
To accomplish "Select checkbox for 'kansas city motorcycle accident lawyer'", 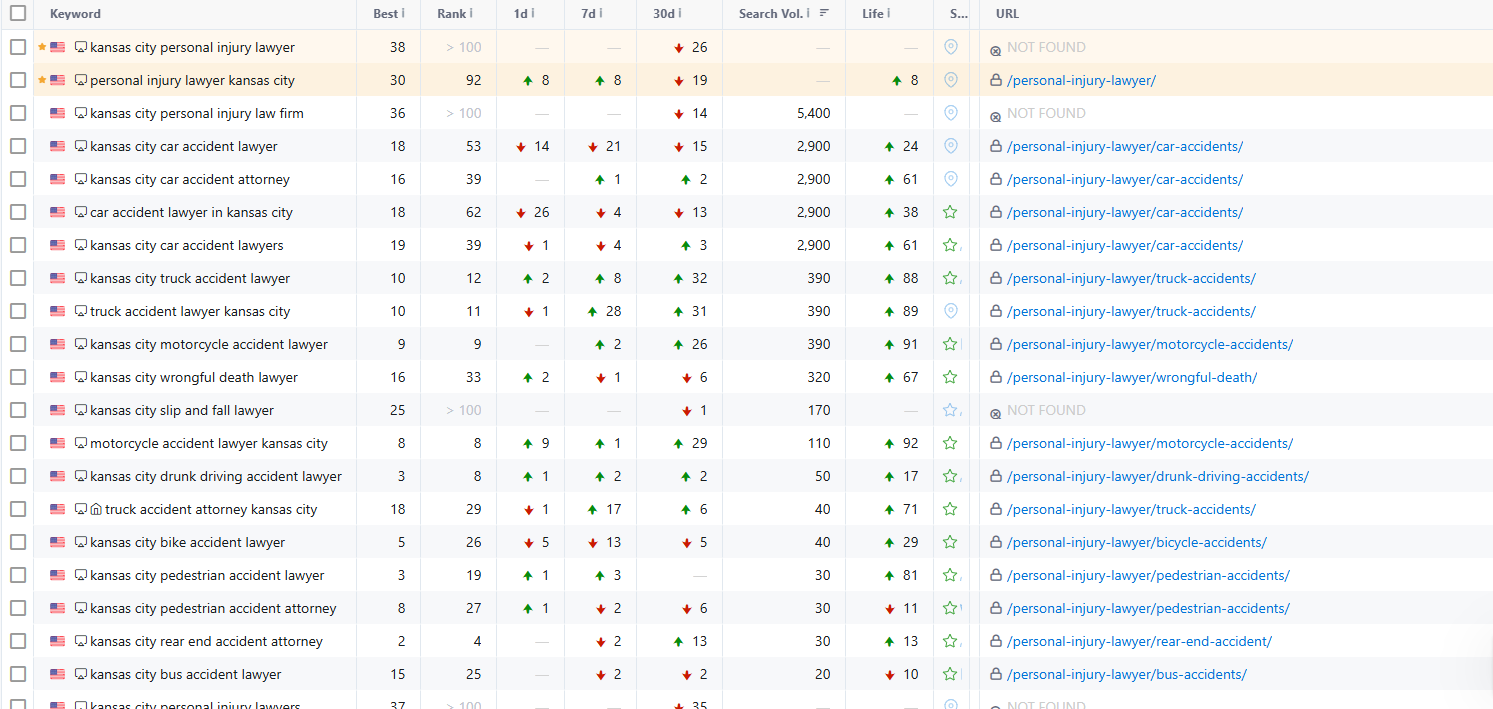I will [x=18, y=344].
